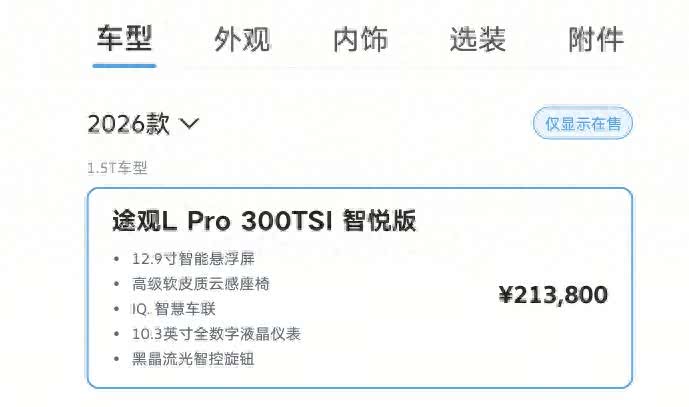The image size is (689, 407).
Task: Click the blue underline indicator below 车型
Action: pyautogui.click(x=124, y=66)
